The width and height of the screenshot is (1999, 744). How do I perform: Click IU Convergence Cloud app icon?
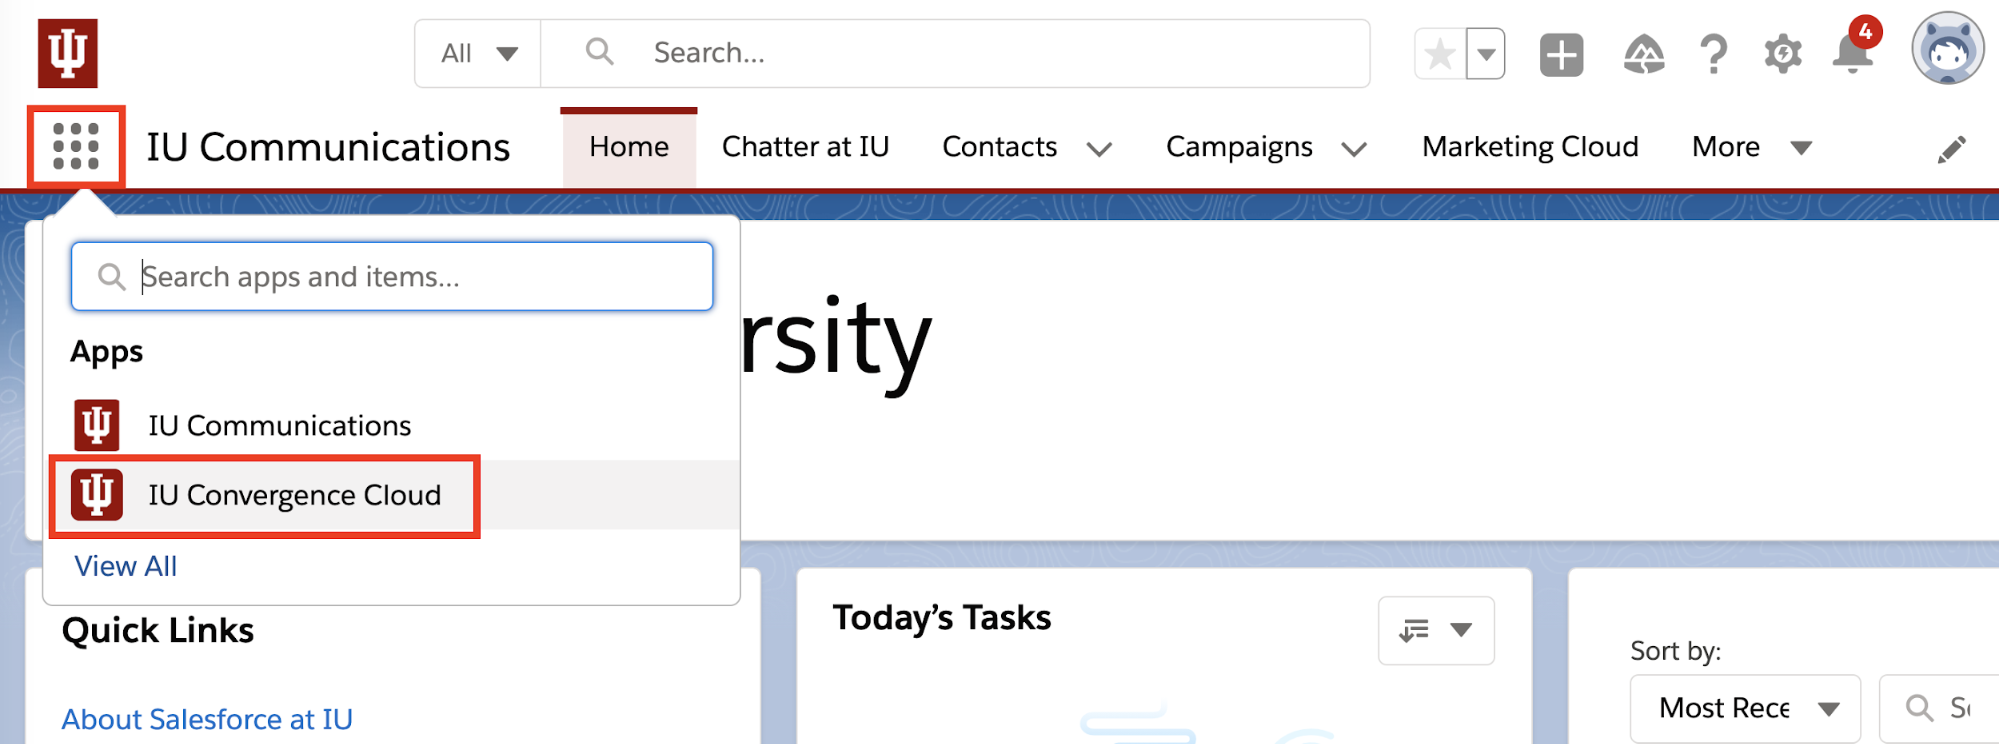pos(97,495)
